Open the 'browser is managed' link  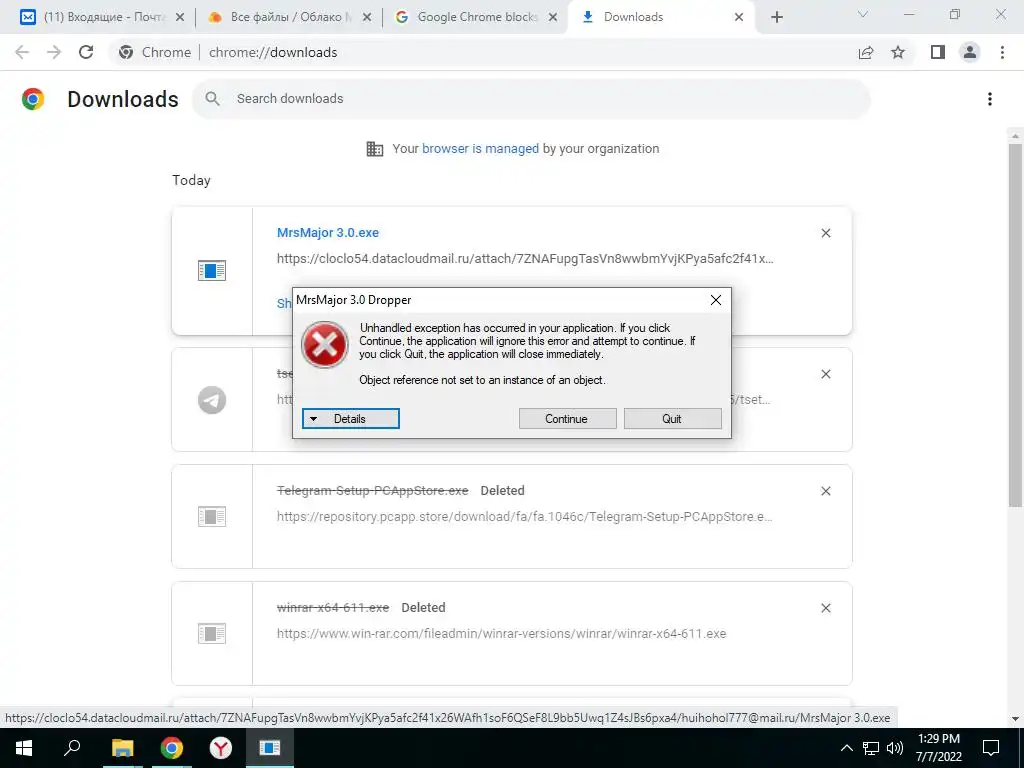point(481,148)
